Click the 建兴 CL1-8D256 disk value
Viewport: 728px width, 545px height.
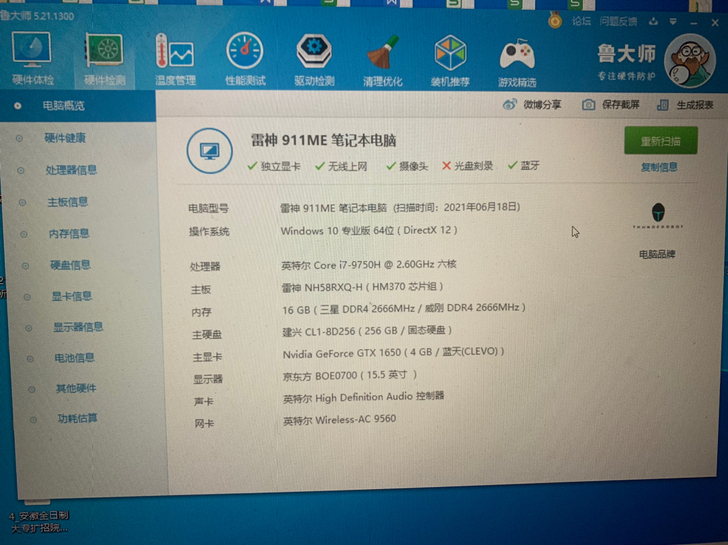pos(367,331)
